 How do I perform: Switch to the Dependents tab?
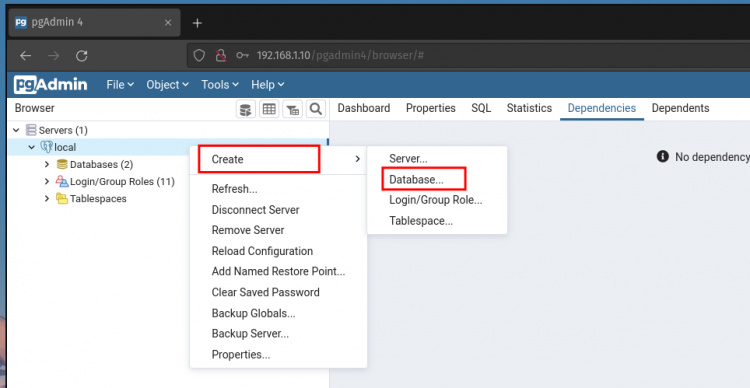tap(680, 108)
